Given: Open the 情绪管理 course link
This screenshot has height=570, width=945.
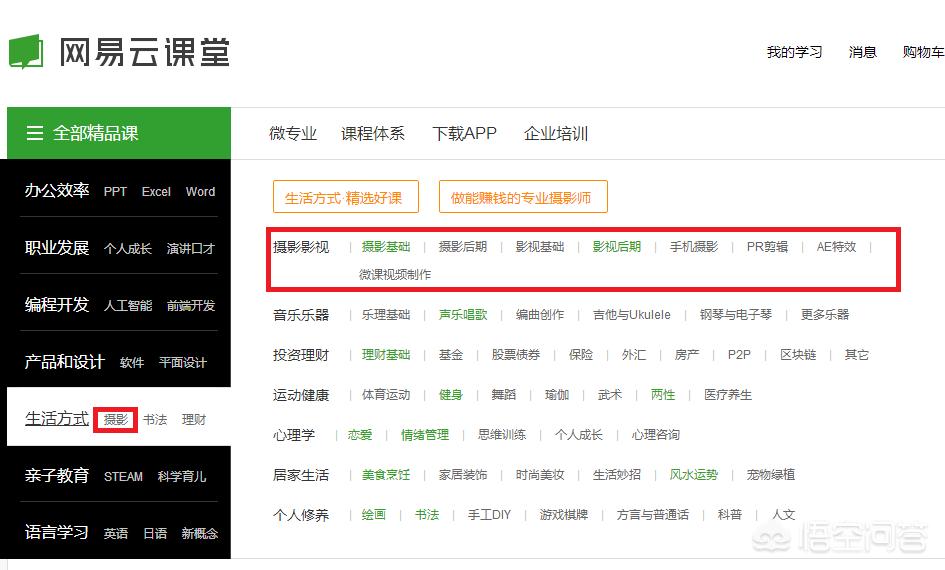Looking at the screenshot, I should [425, 434].
